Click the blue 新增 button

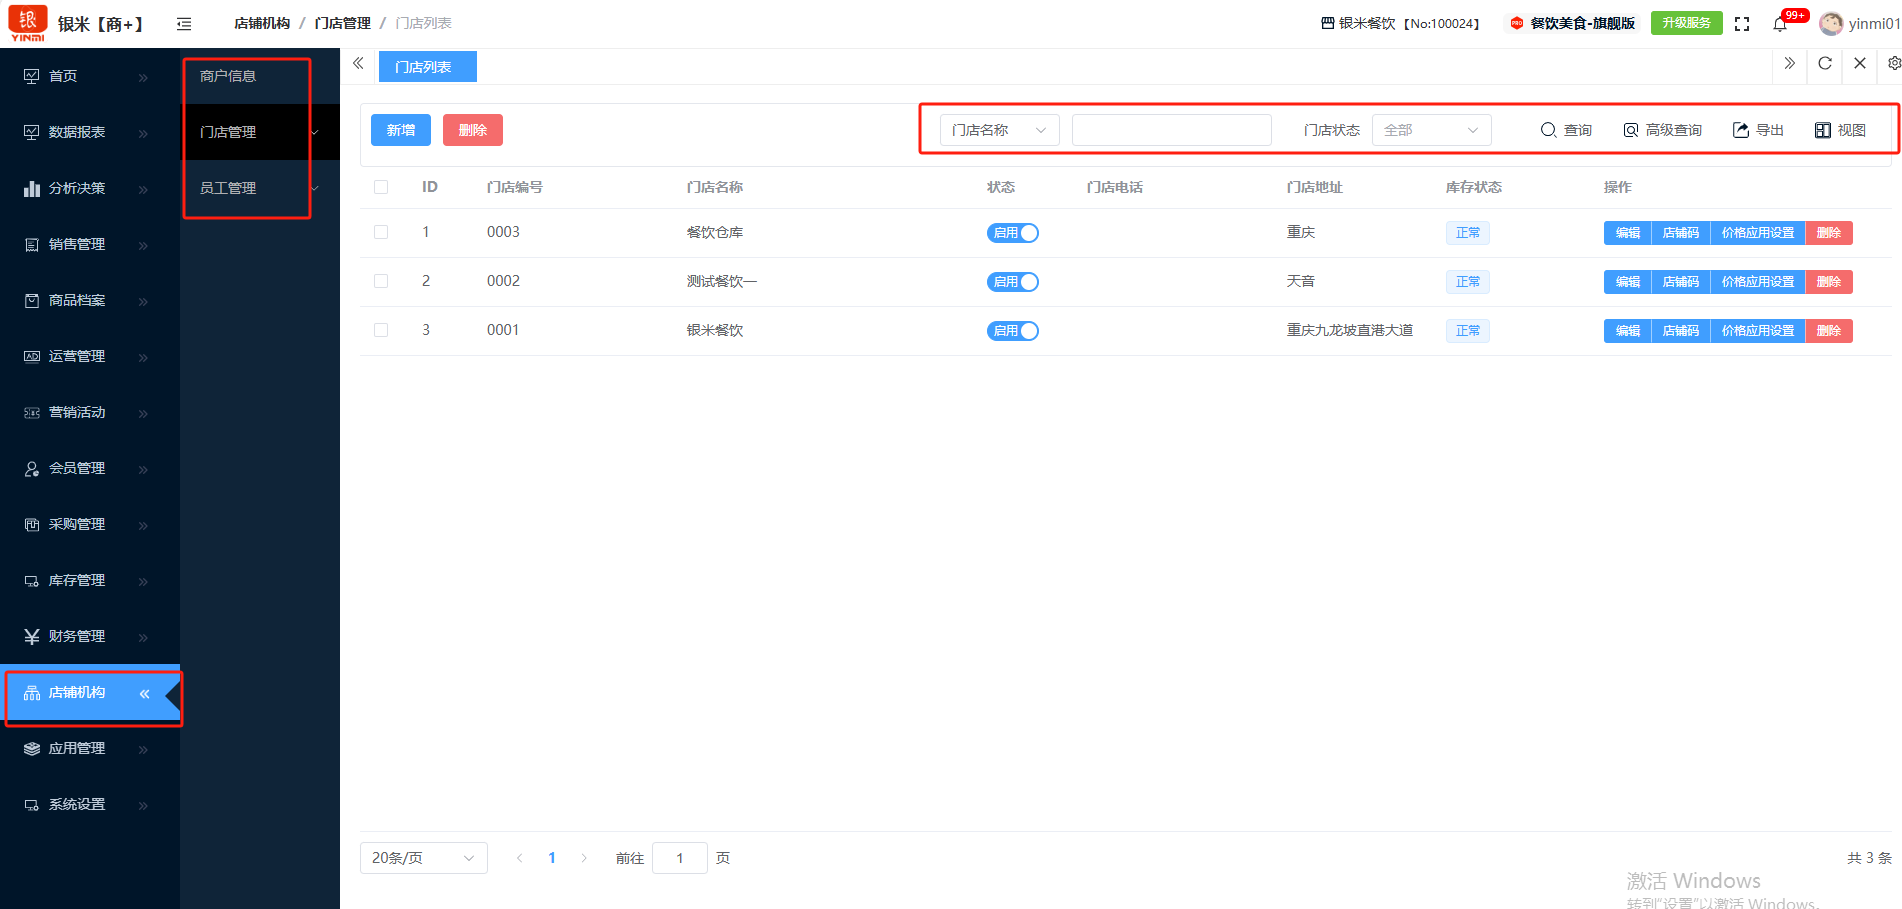(x=400, y=130)
